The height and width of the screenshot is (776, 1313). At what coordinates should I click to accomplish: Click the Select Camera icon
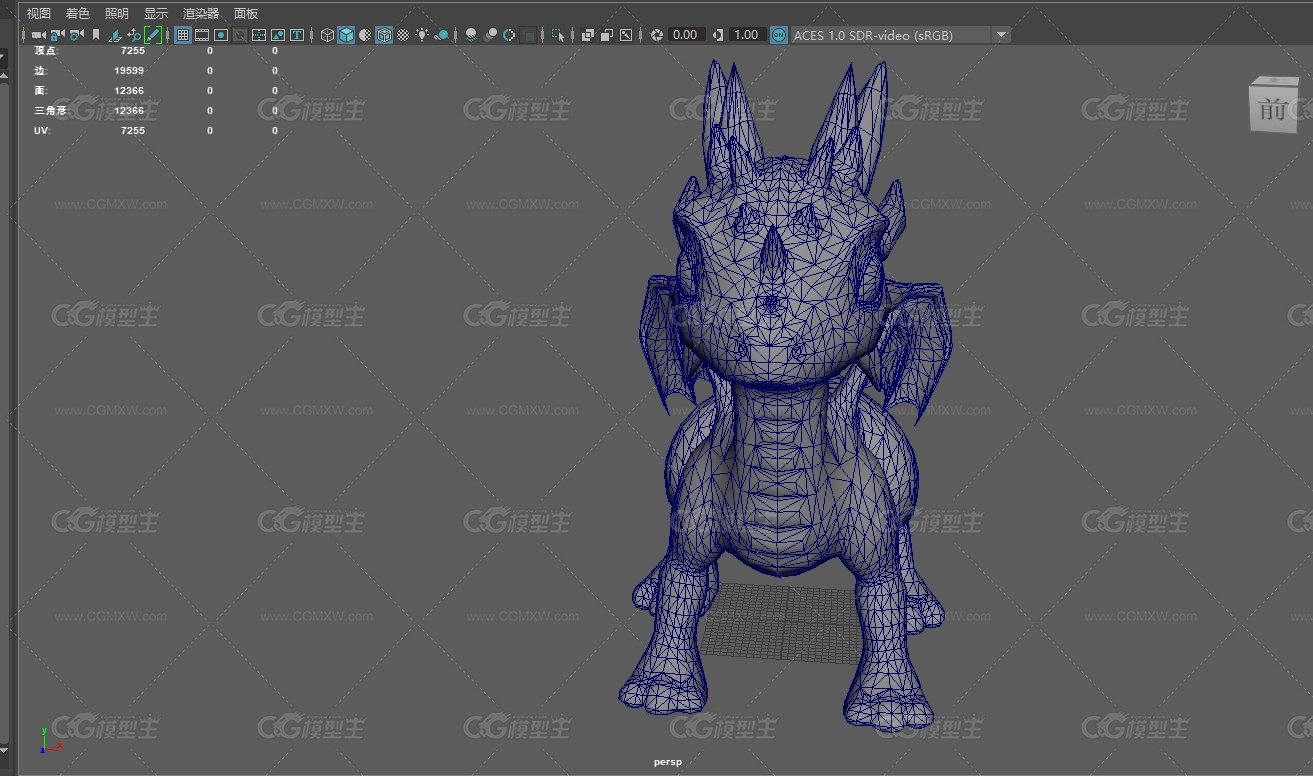tap(38, 35)
